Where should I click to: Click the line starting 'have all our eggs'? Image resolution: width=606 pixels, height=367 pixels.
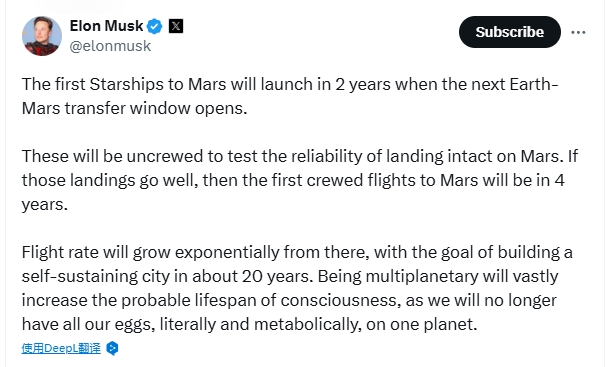(x=250, y=324)
